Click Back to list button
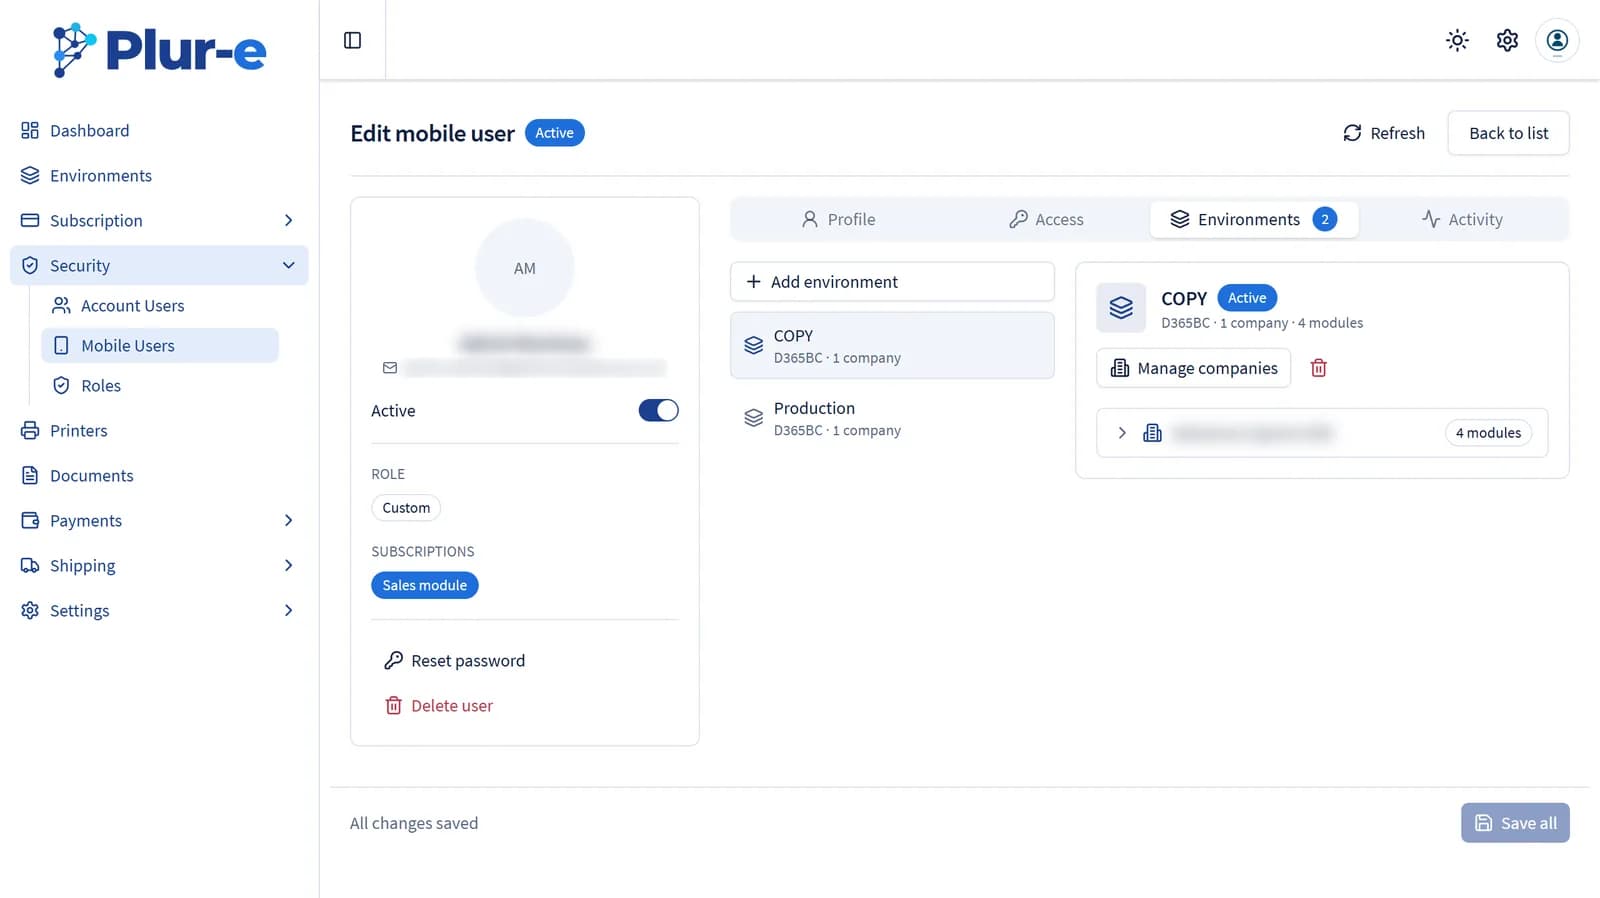 [1508, 133]
